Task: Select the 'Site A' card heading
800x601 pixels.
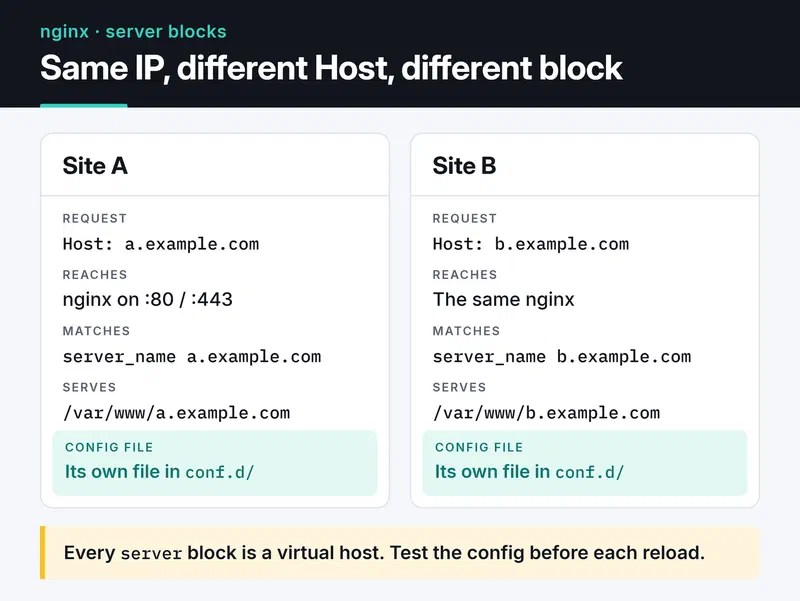Action: (95, 166)
